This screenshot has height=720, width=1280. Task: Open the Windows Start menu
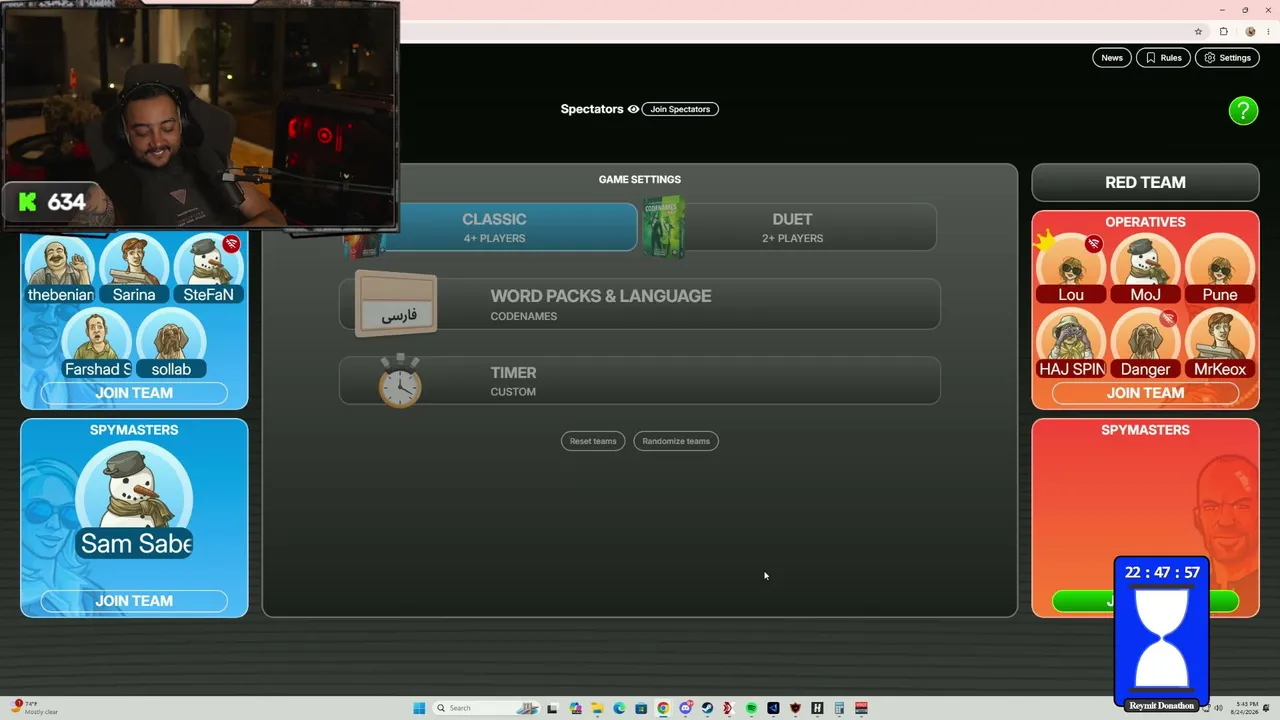419,708
